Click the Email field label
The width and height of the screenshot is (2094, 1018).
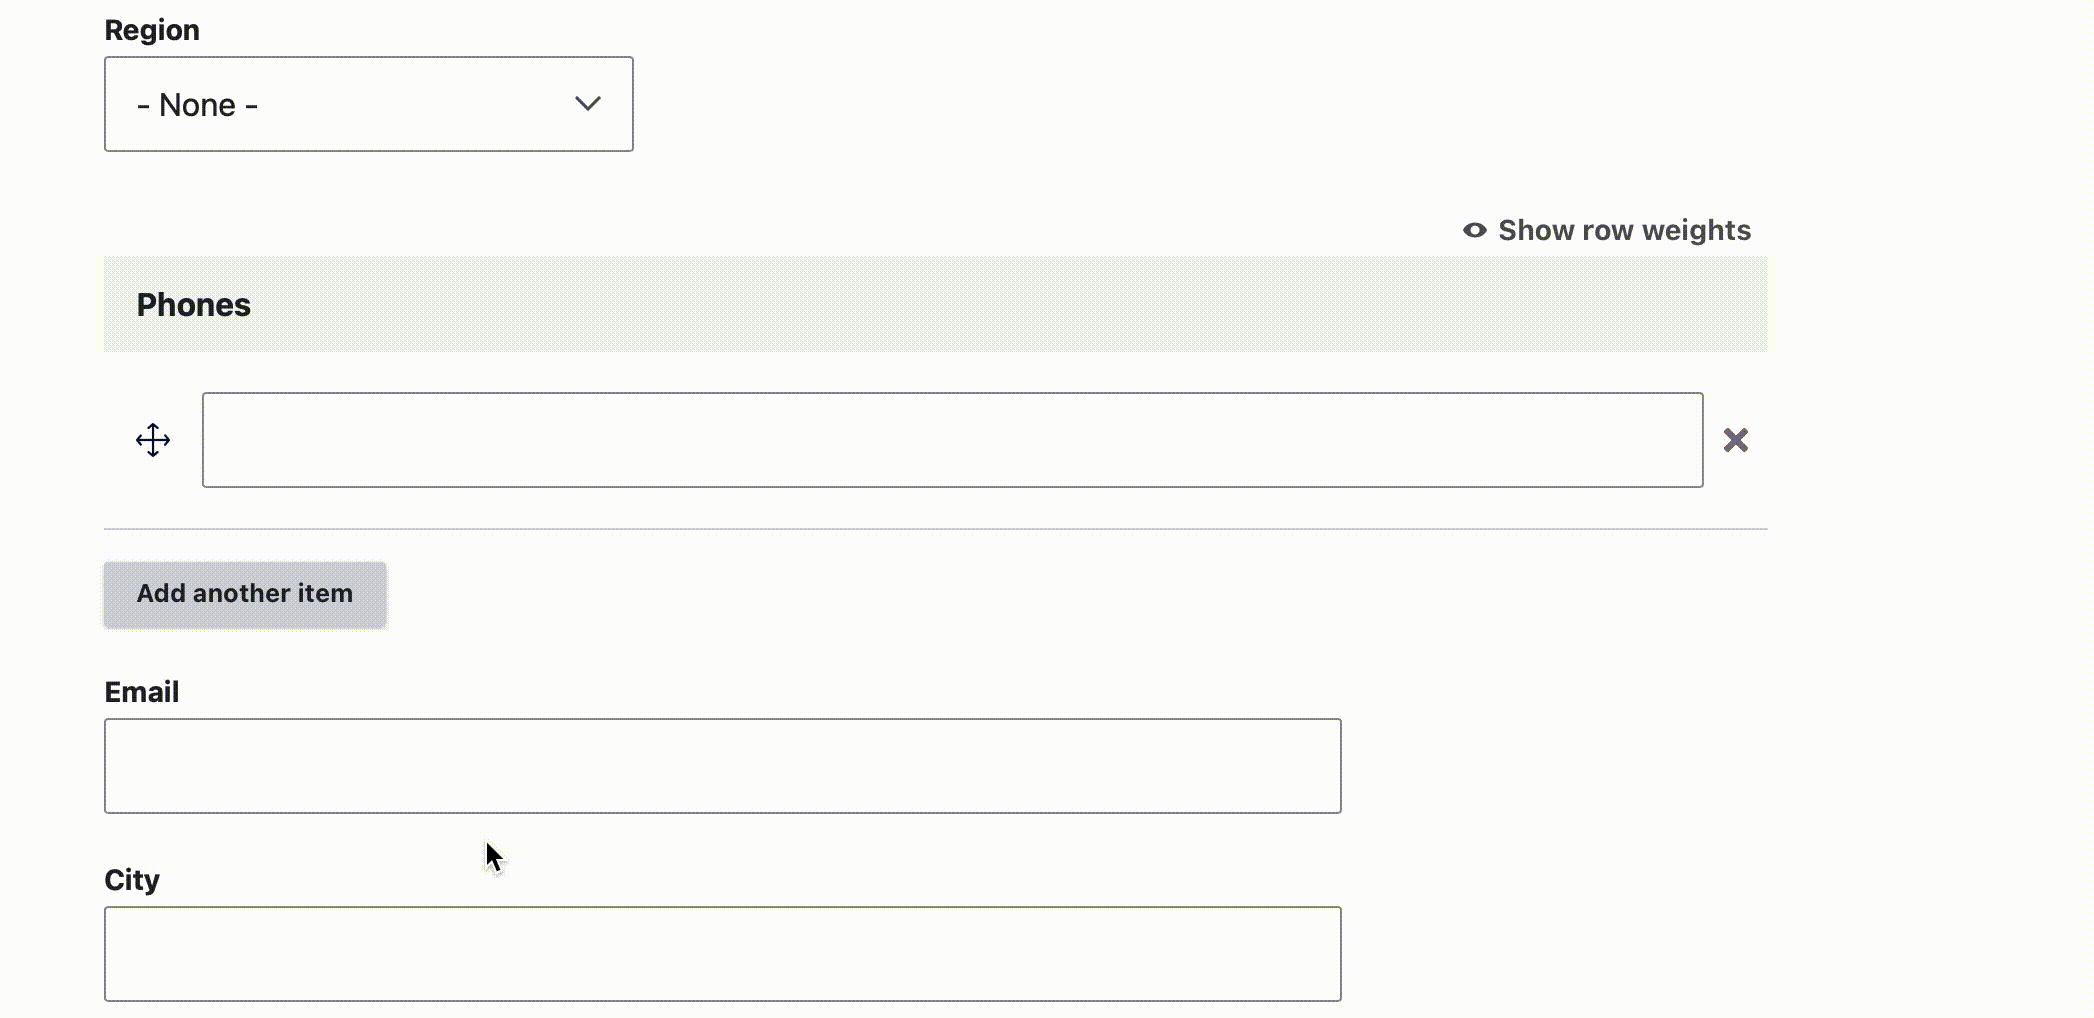tap(142, 692)
